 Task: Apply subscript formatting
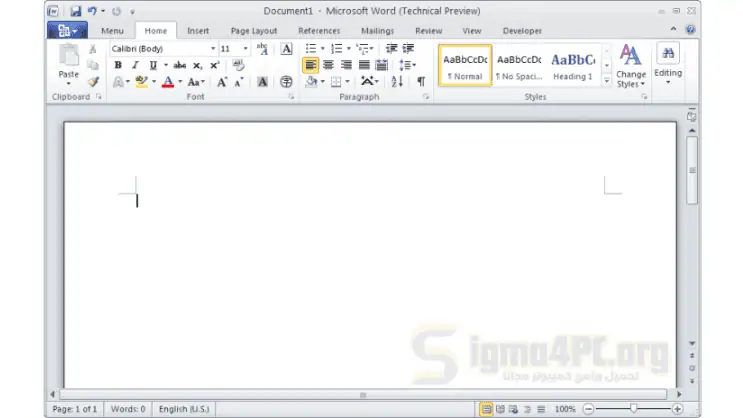197,65
